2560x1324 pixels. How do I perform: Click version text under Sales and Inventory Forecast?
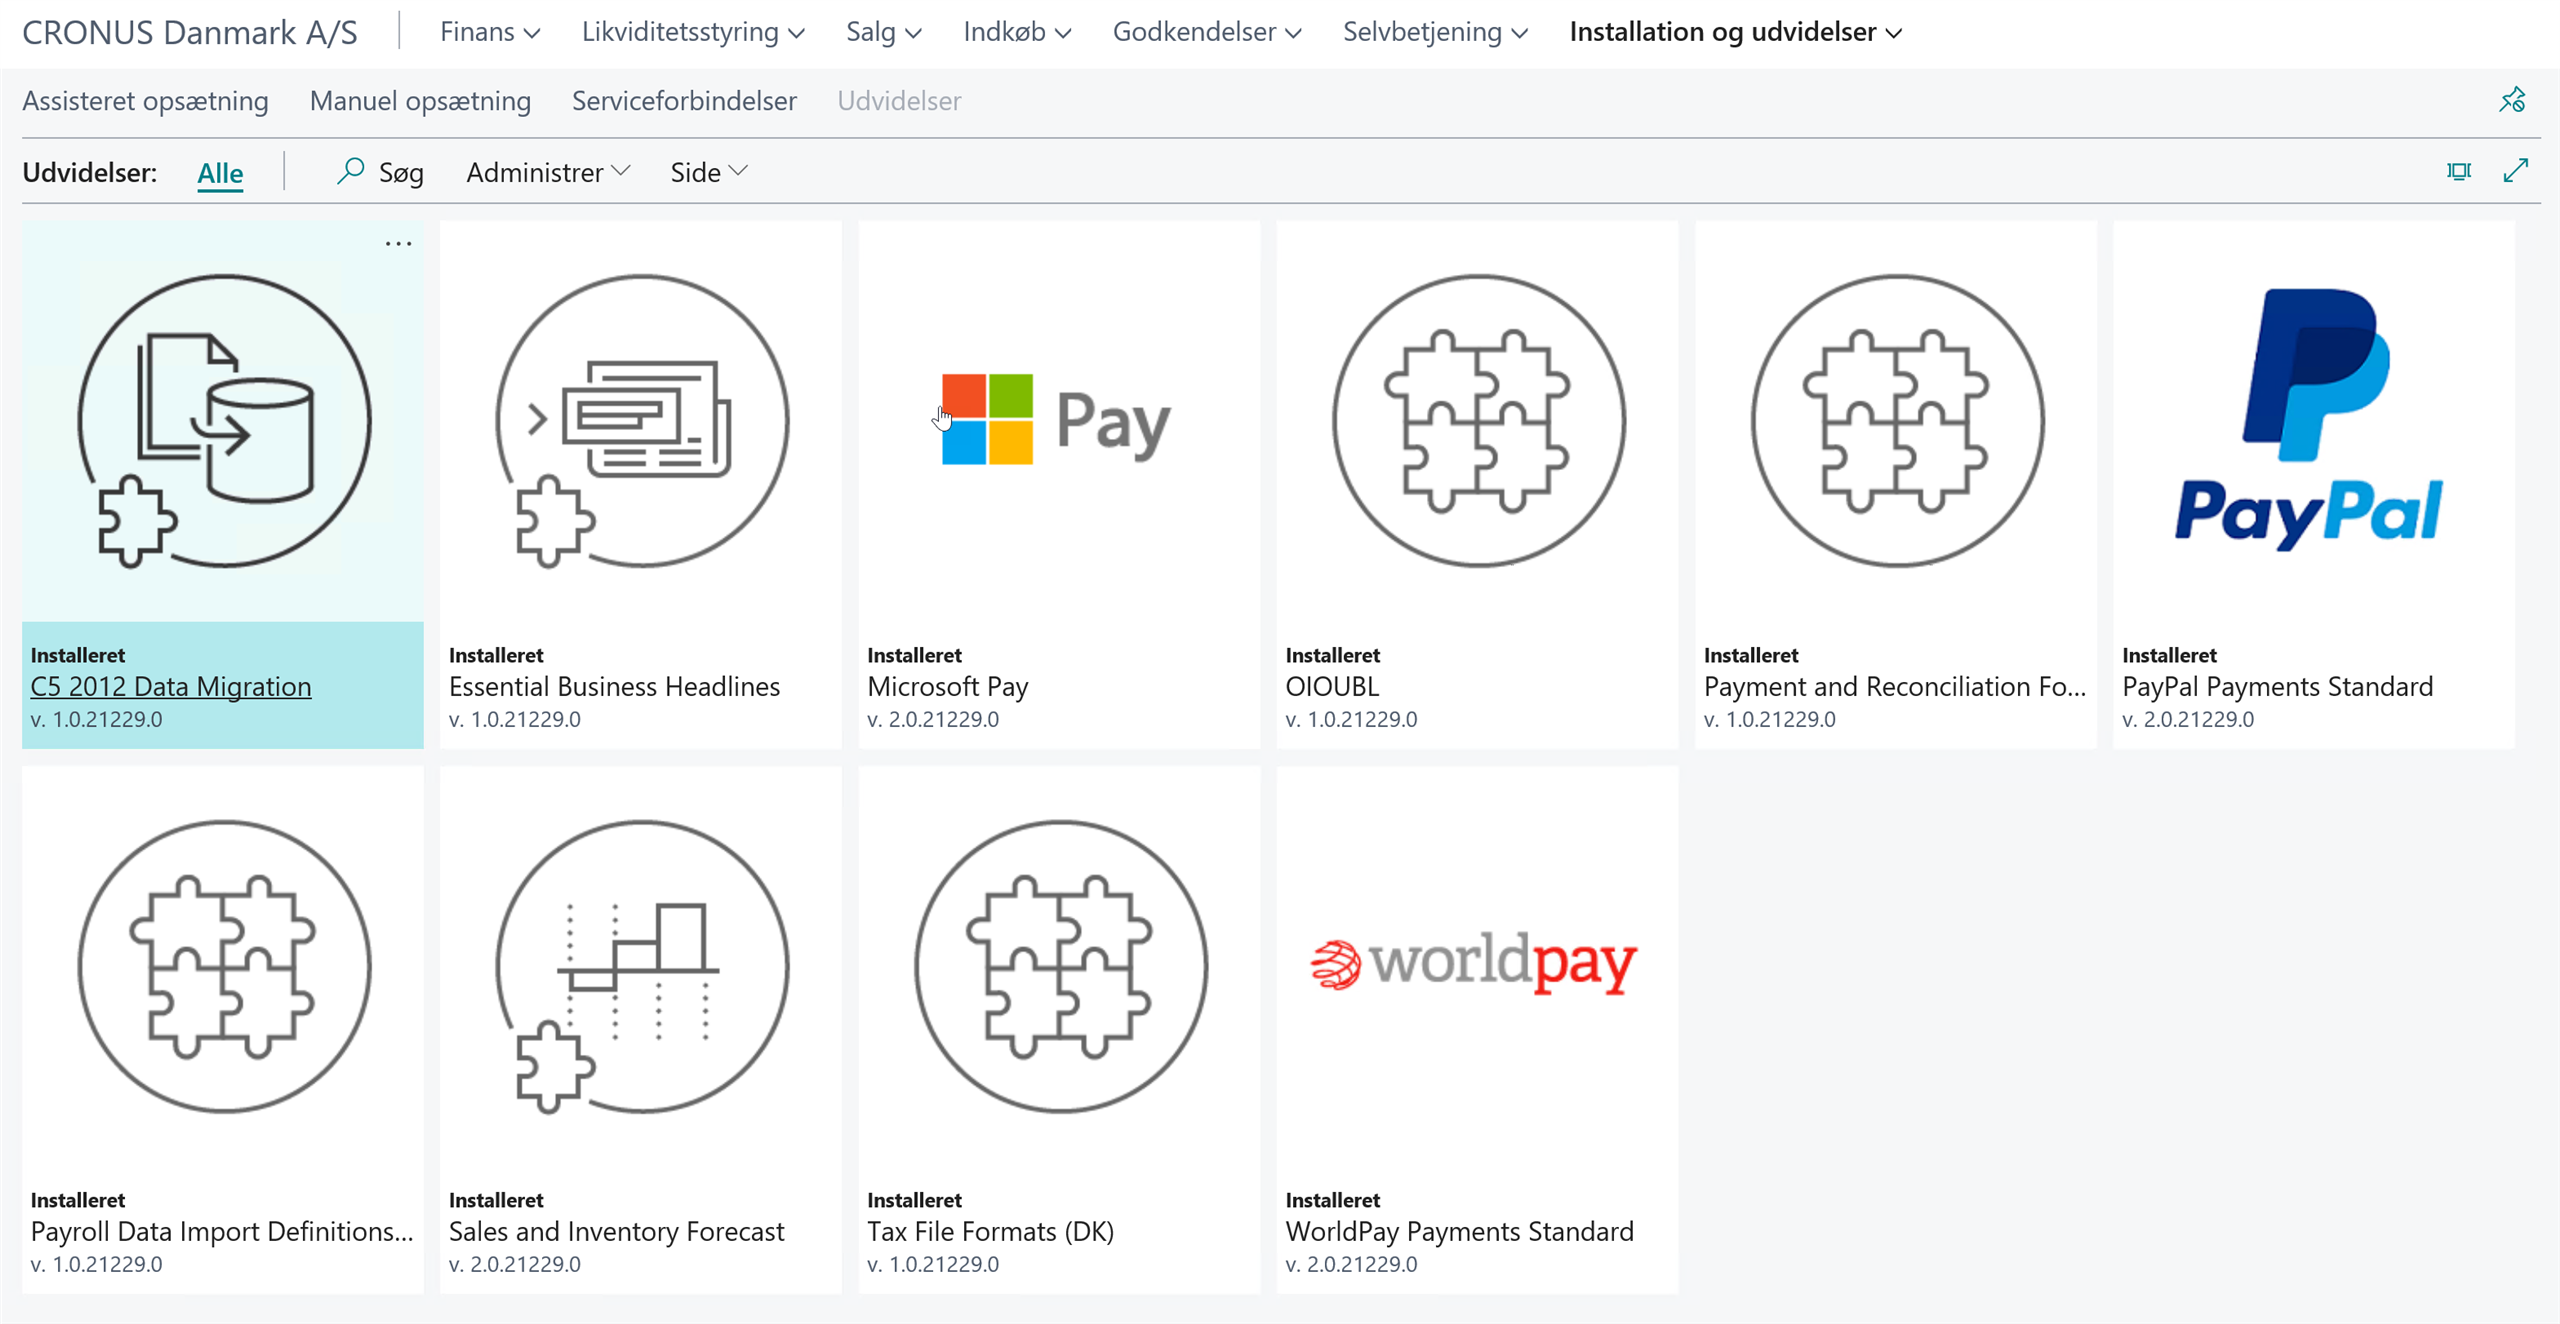click(515, 1265)
